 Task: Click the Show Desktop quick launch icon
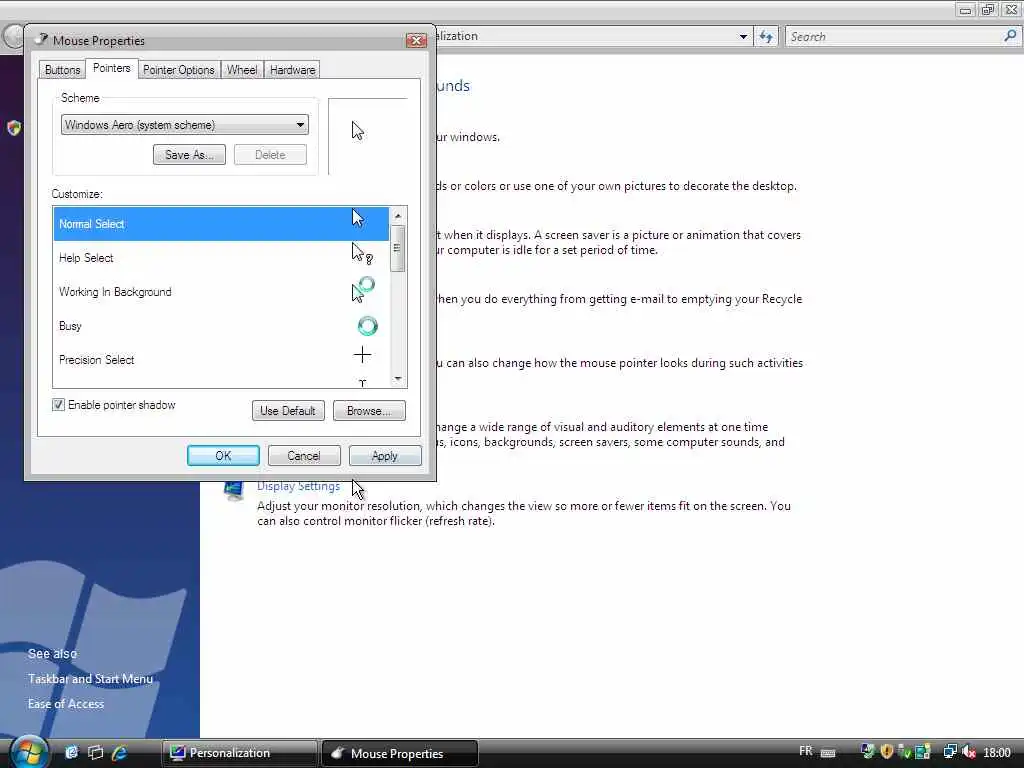click(x=72, y=752)
